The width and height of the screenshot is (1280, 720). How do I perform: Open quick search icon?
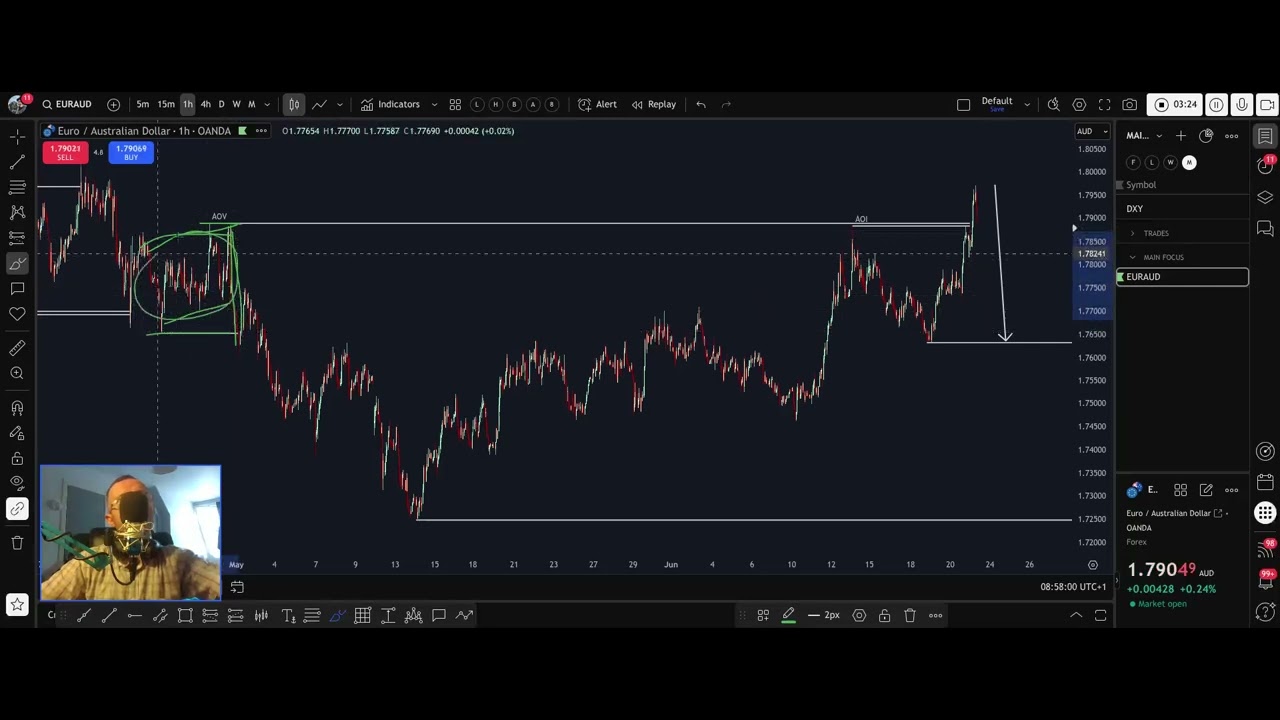1053,104
